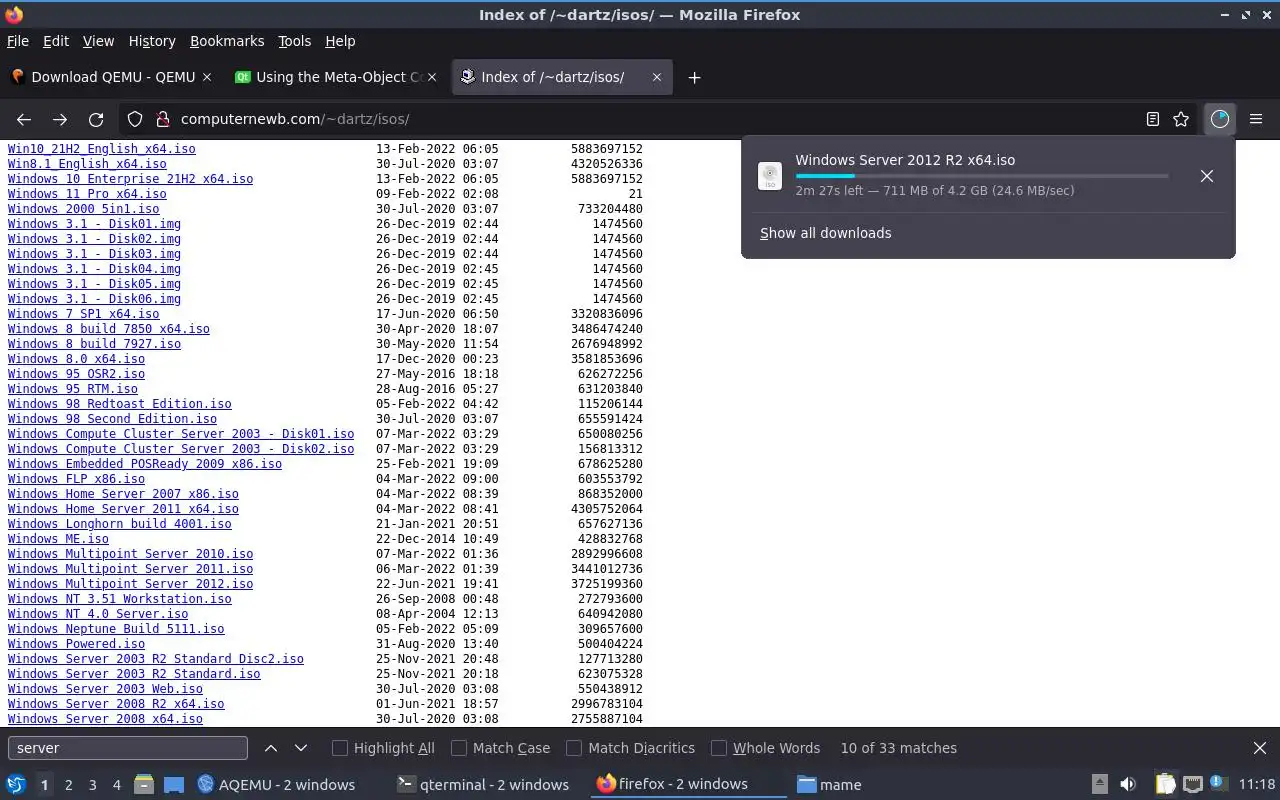The image size is (1280, 800).
Task: Open the taskbar start menu icon
Action: click(x=16, y=784)
